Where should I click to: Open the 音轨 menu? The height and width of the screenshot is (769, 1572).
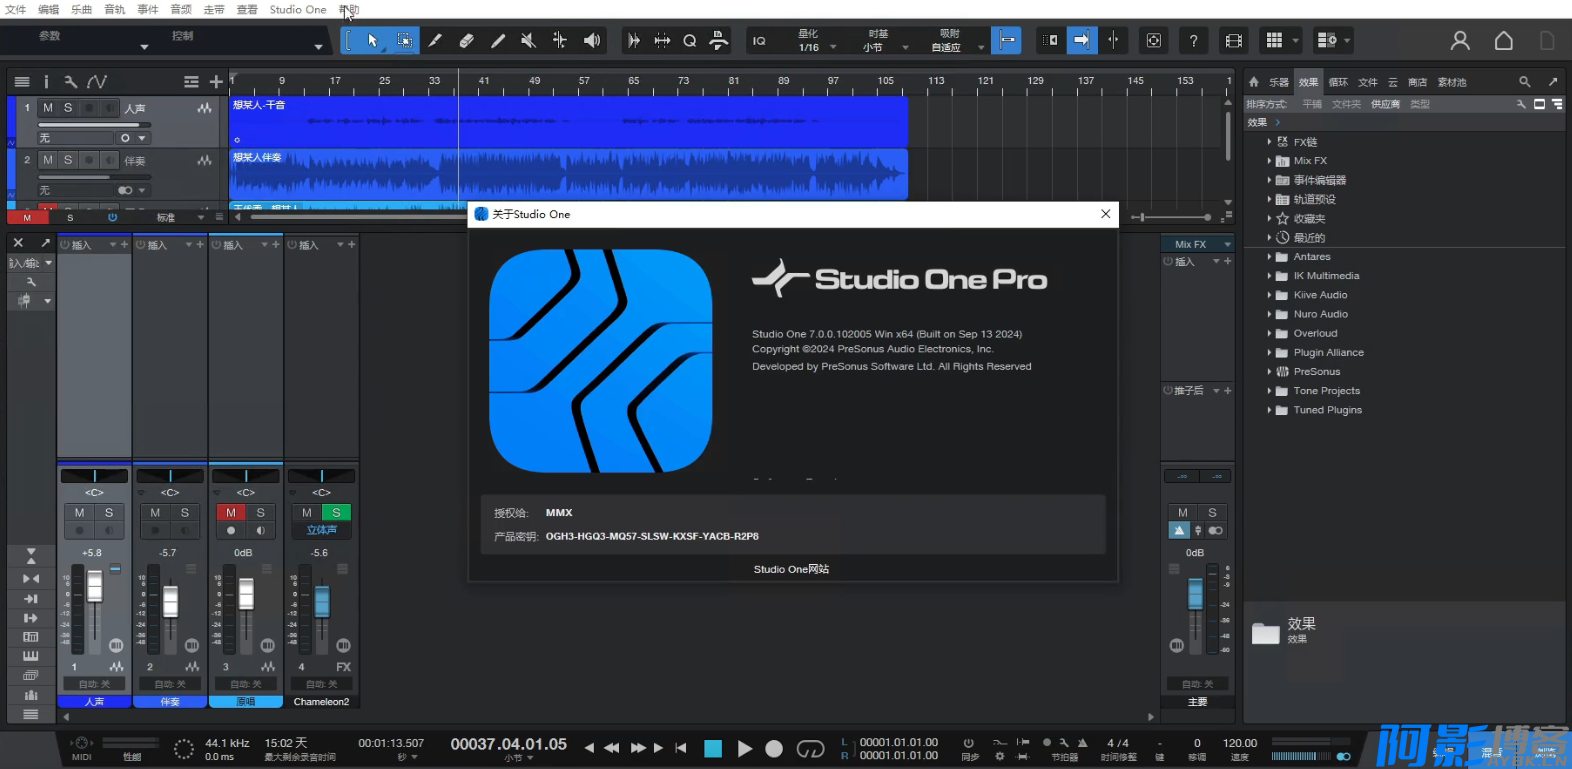[115, 9]
